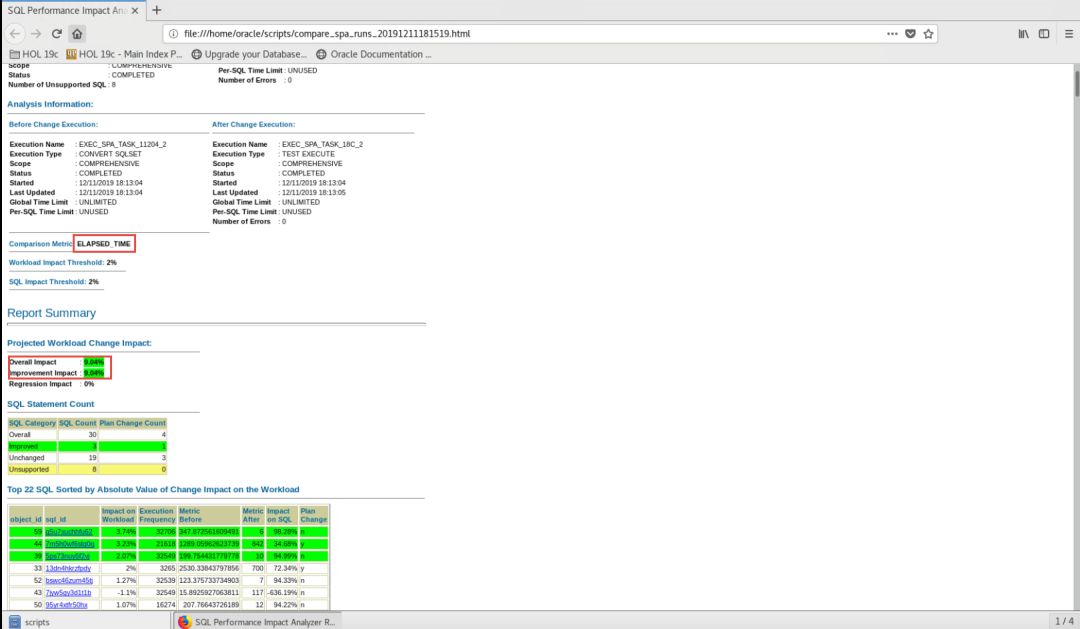Click the Improvement Impact green value
The height and width of the screenshot is (629, 1080).
point(94,373)
